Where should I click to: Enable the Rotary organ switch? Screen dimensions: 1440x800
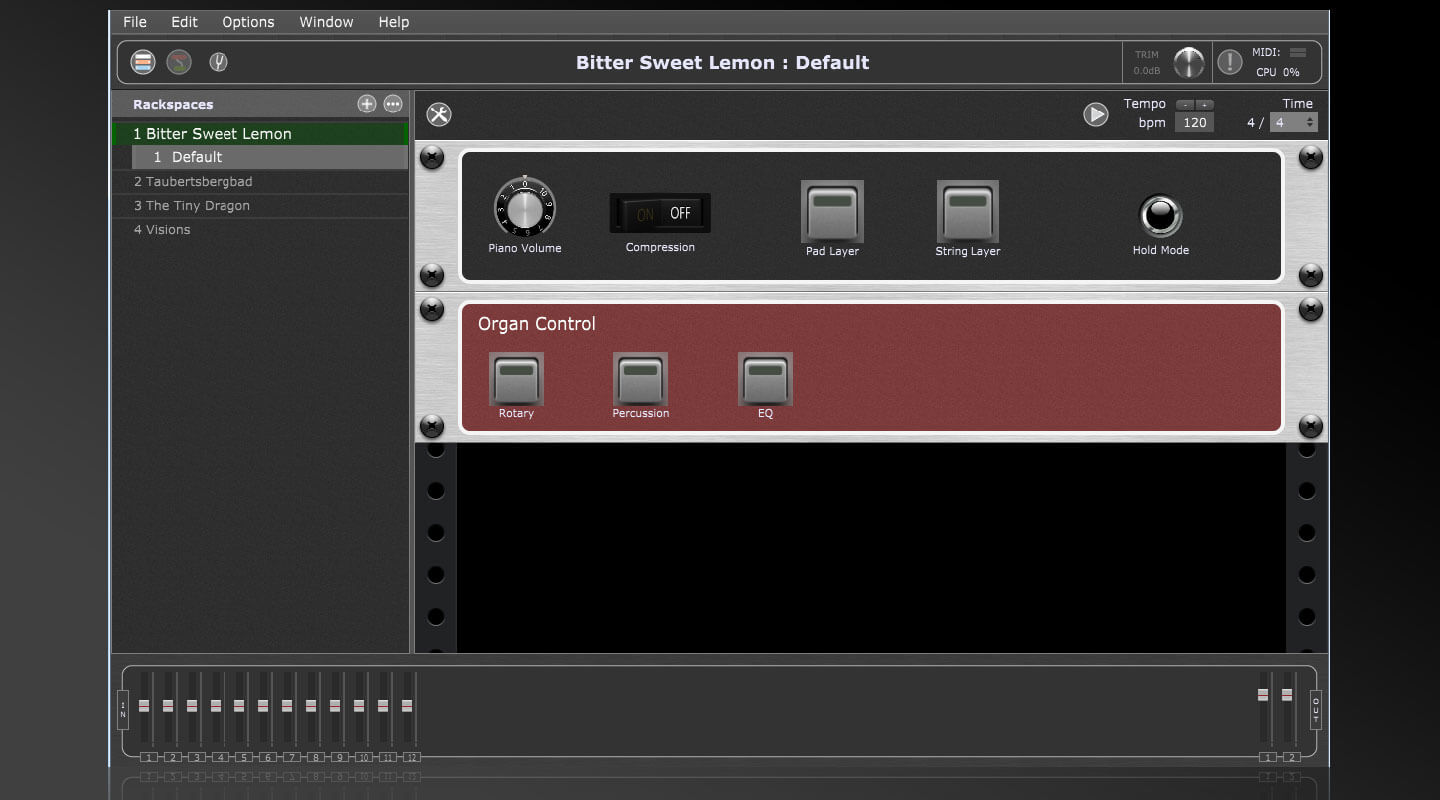tap(516, 379)
